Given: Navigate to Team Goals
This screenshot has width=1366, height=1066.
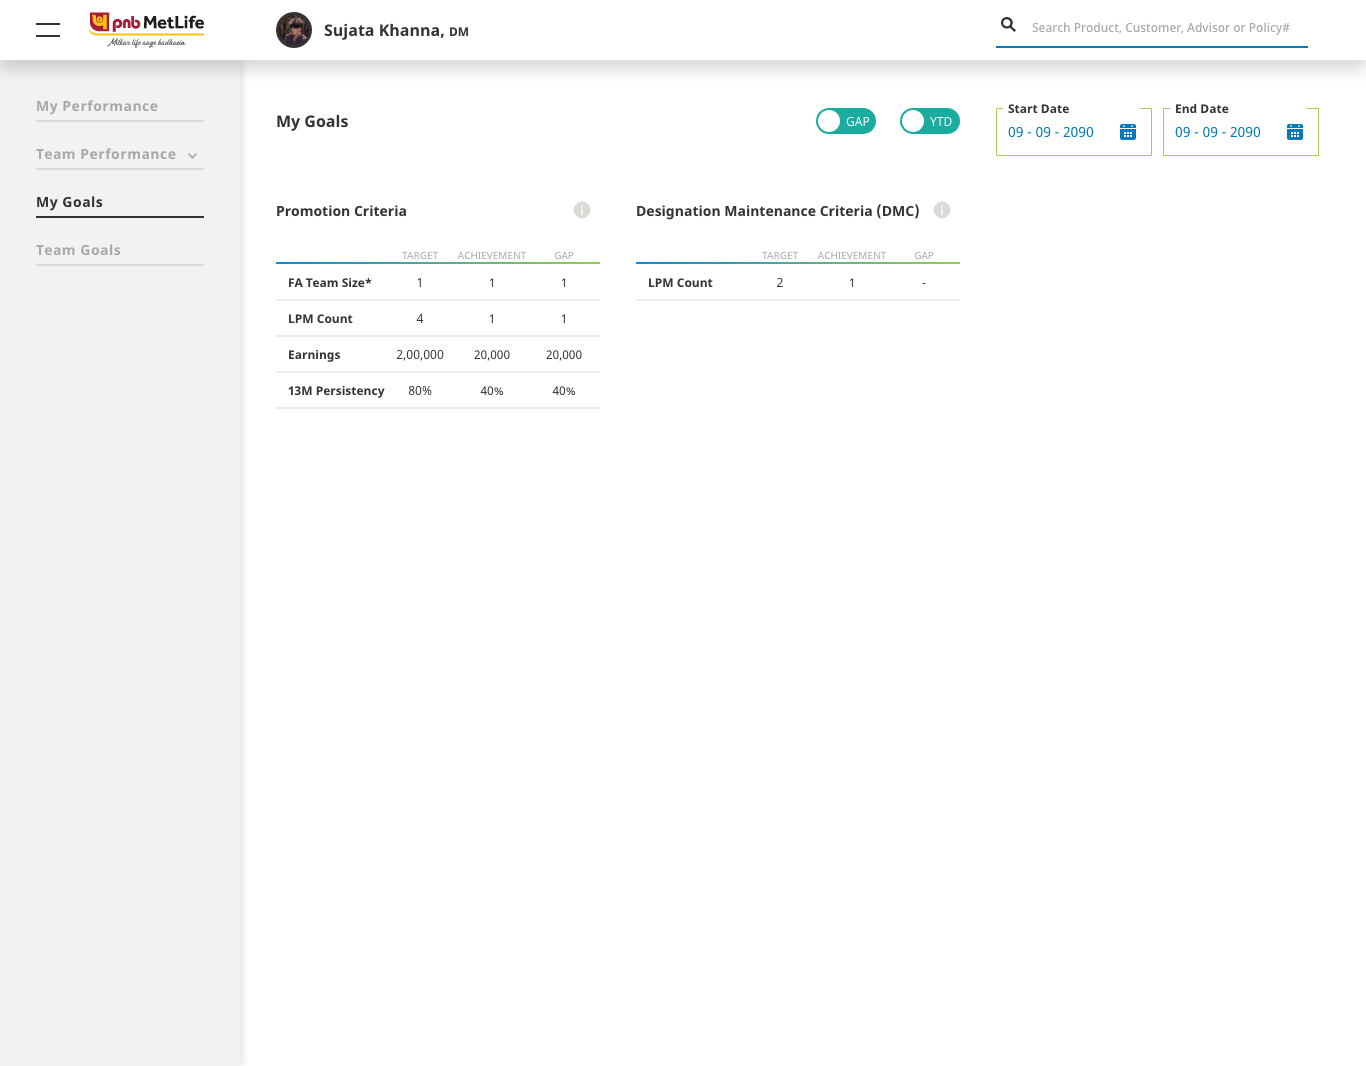Looking at the screenshot, I should pos(78,250).
